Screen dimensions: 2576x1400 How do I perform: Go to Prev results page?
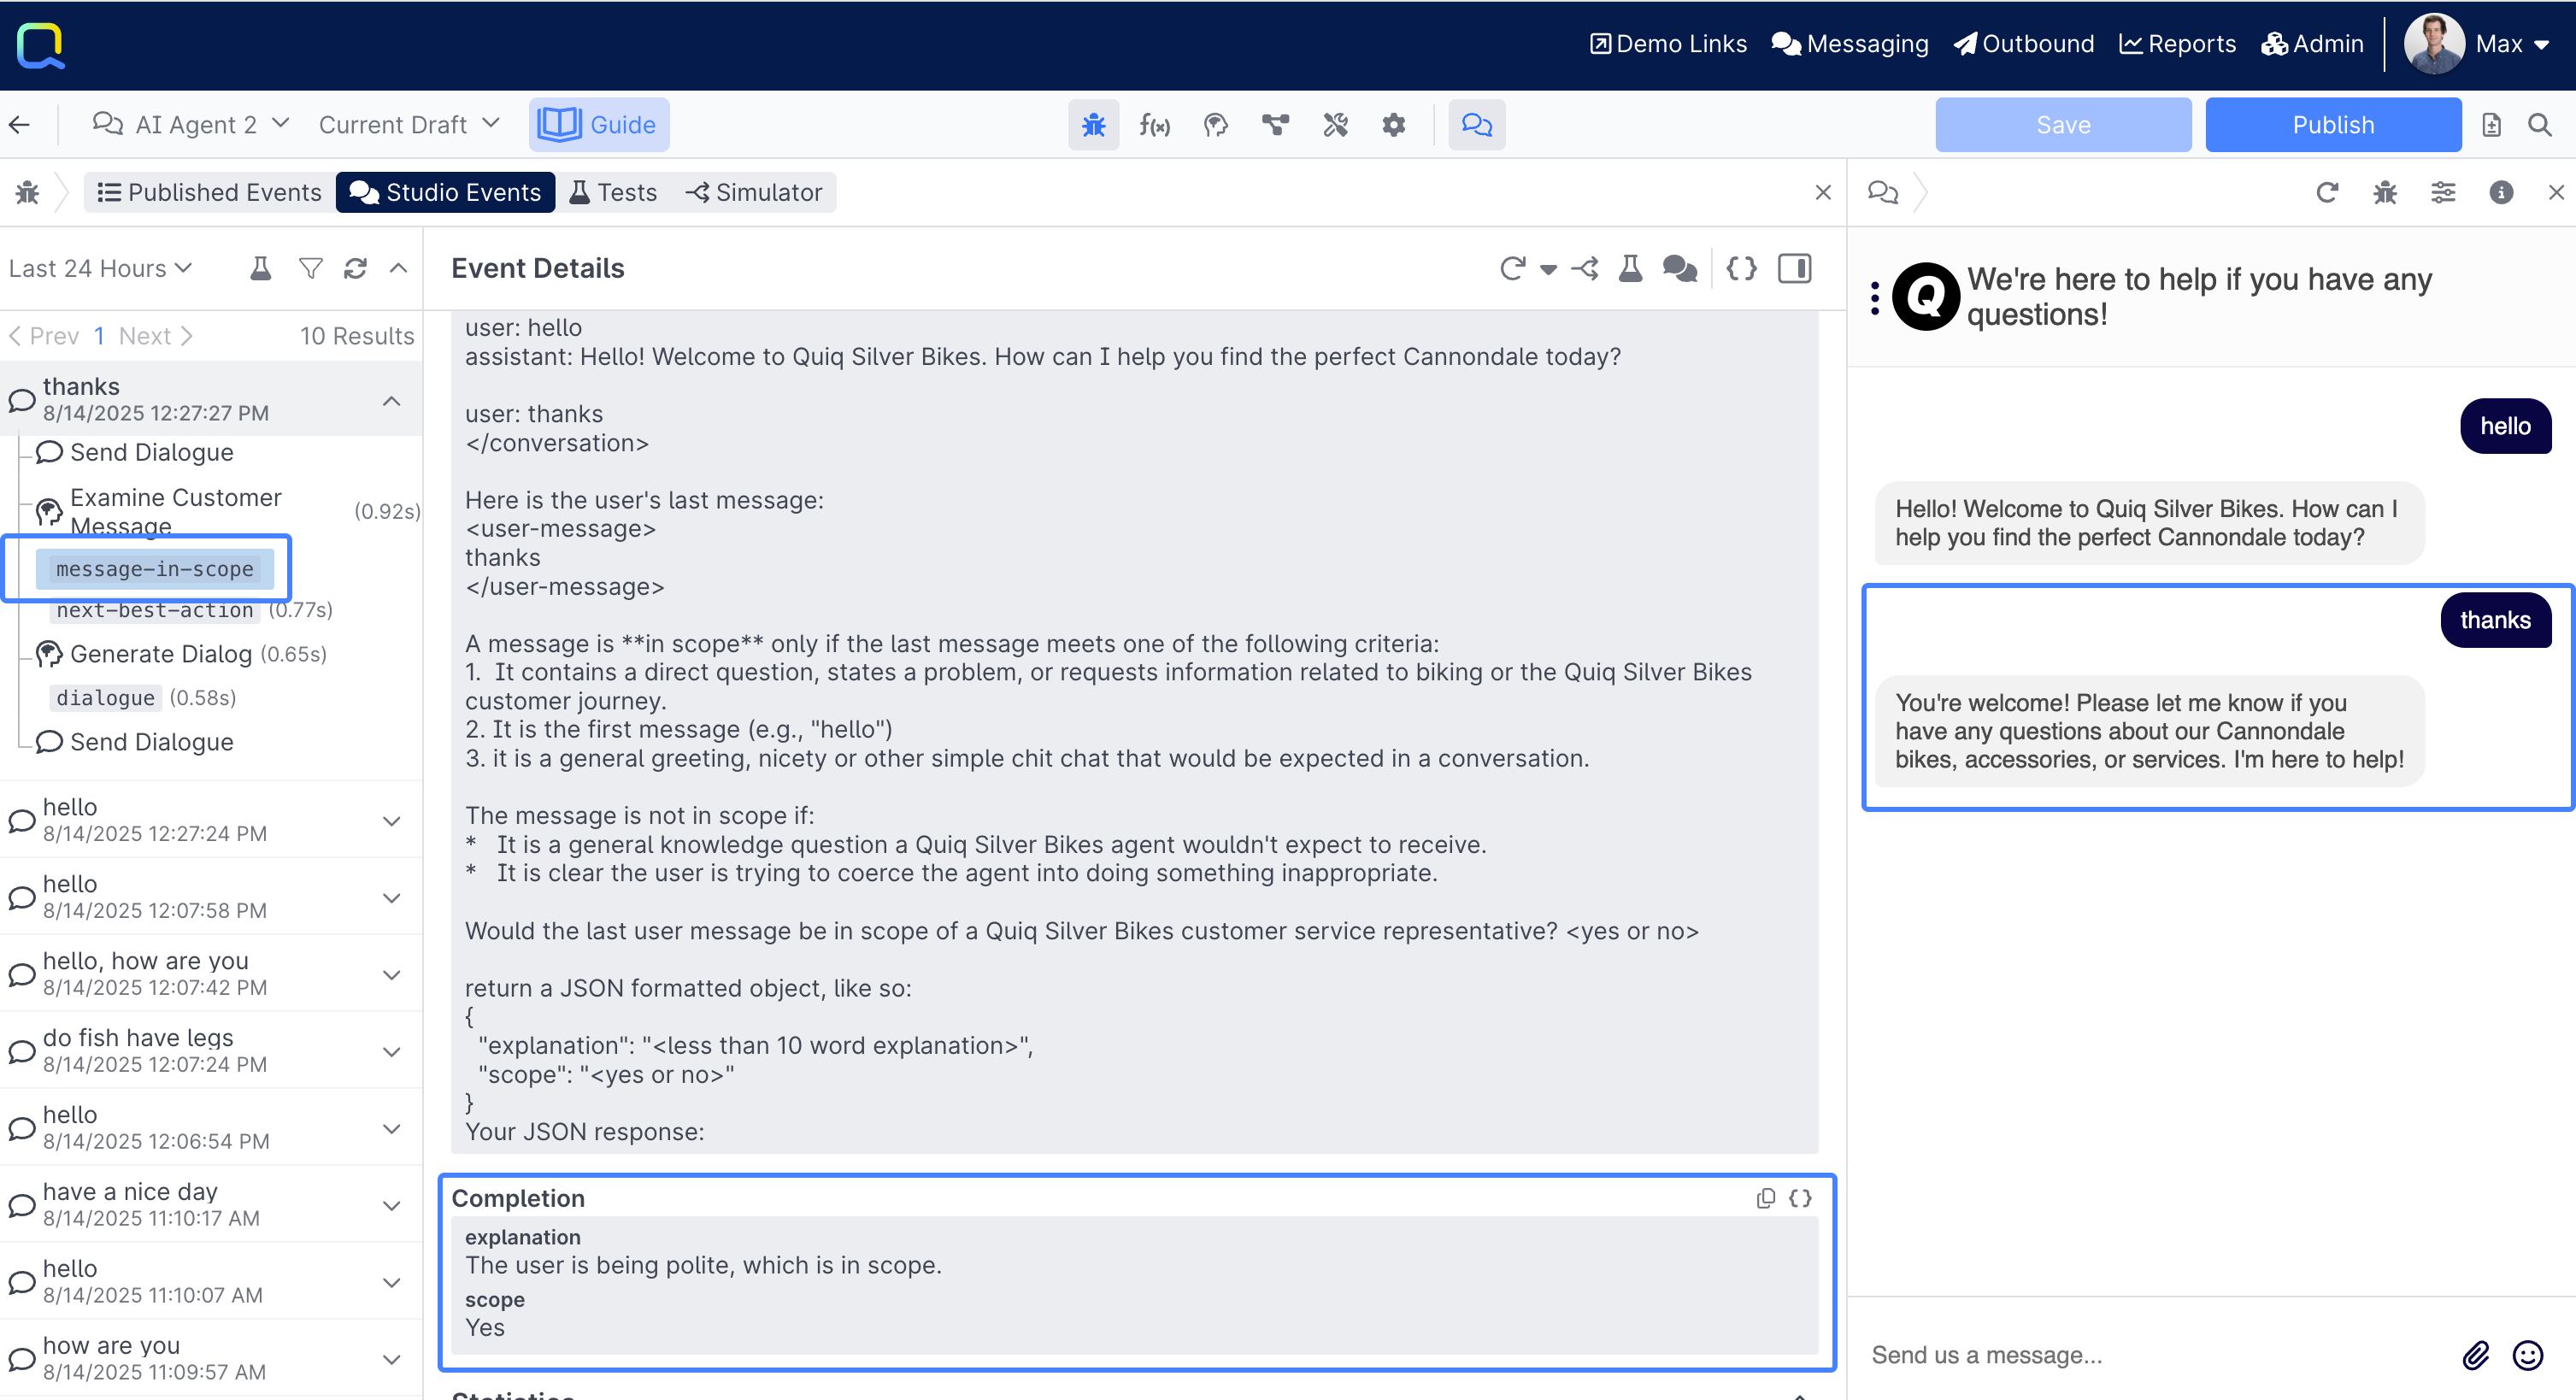44,336
